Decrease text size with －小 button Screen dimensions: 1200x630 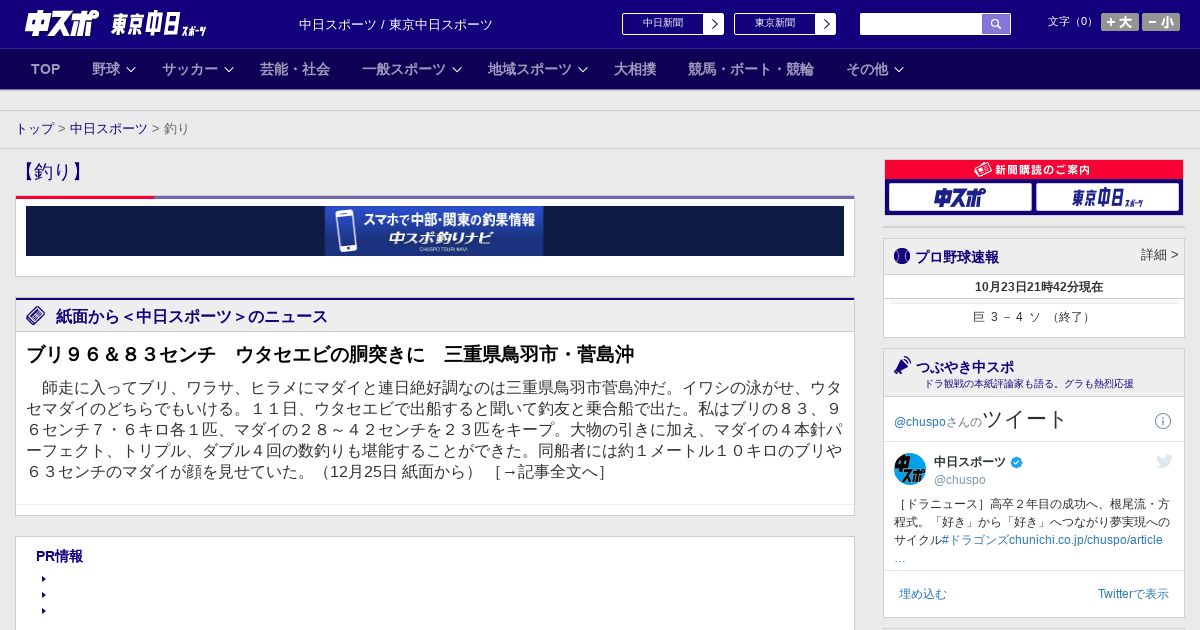[1161, 22]
